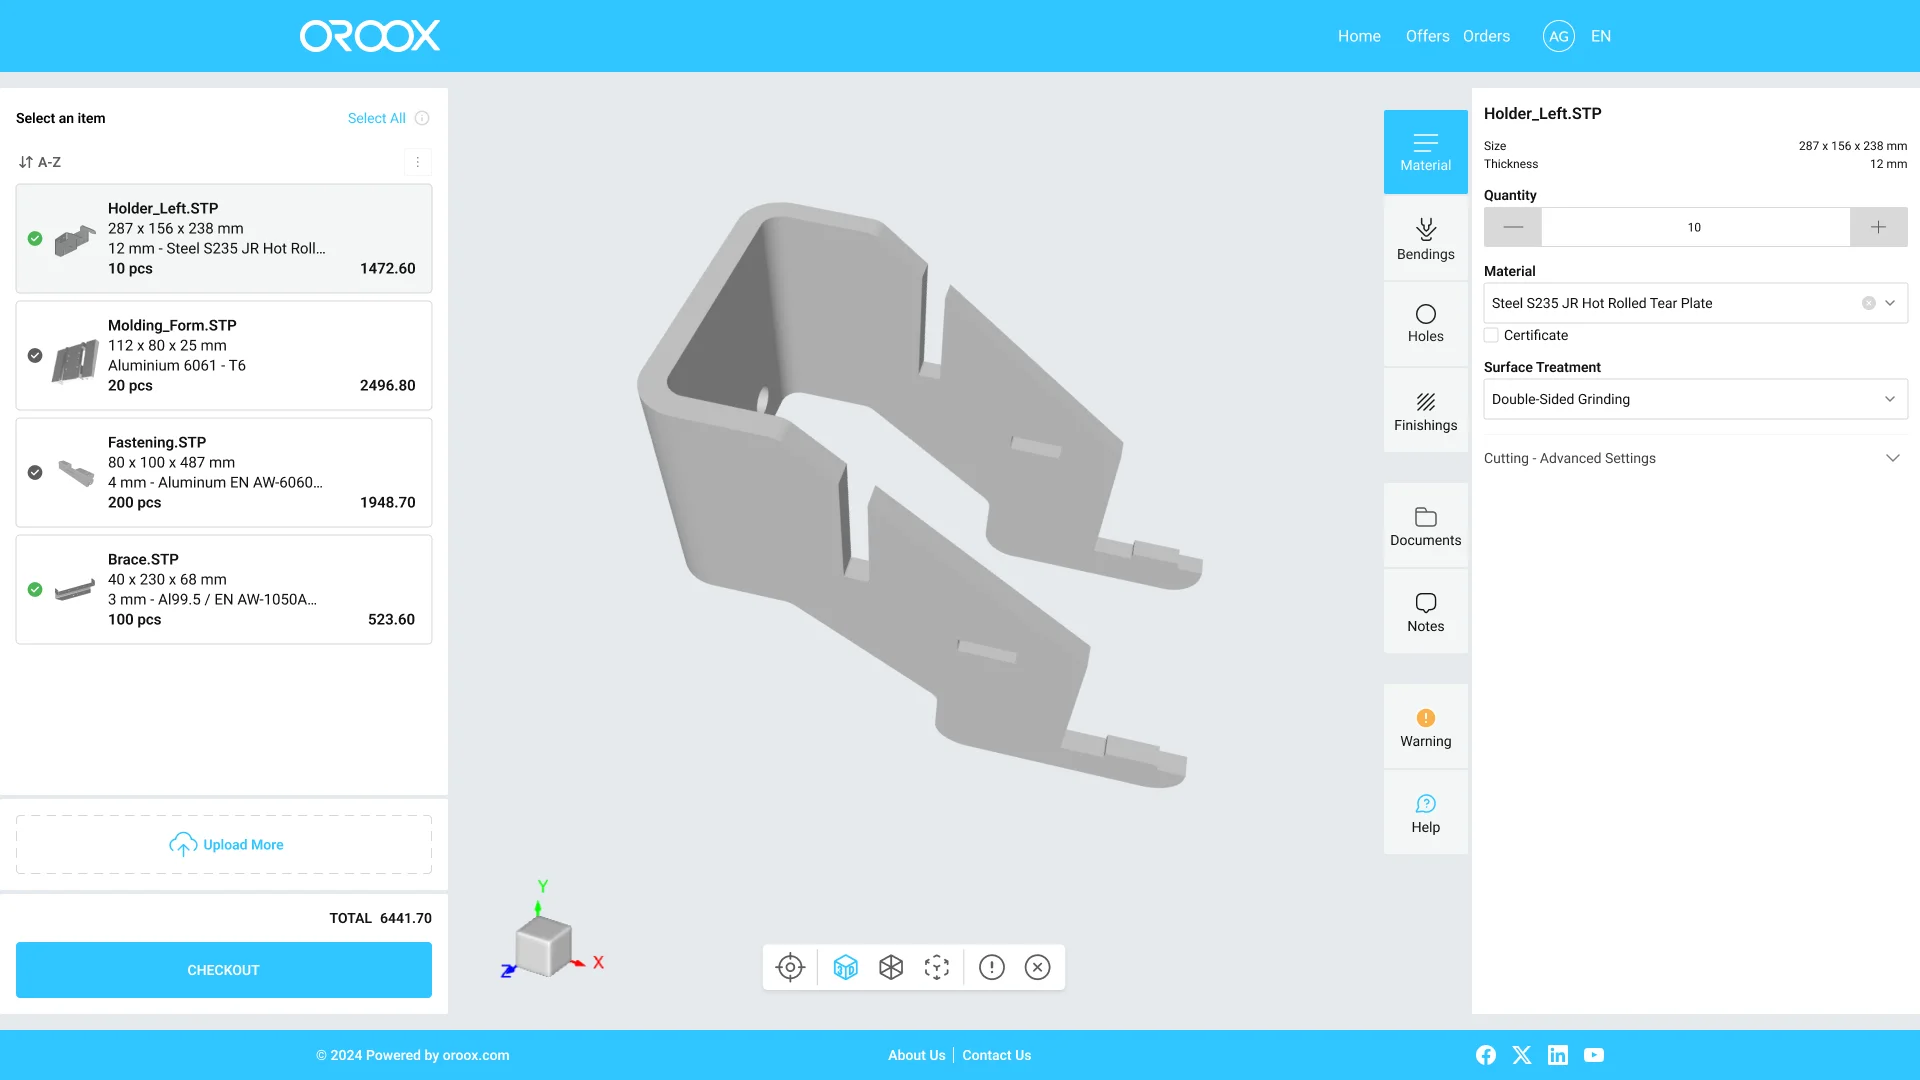Navigate to the Offers menu
1920x1080 pixels.
(1427, 36)
